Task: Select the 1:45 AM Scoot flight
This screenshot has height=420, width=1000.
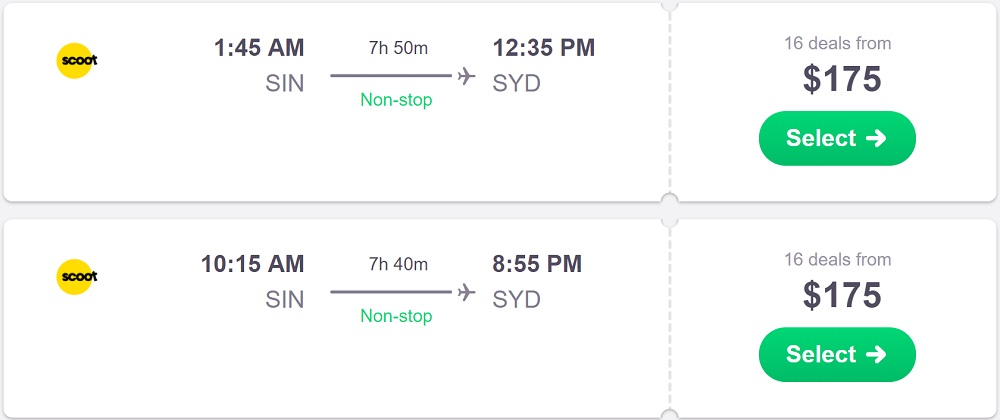Action: point(837,138)
